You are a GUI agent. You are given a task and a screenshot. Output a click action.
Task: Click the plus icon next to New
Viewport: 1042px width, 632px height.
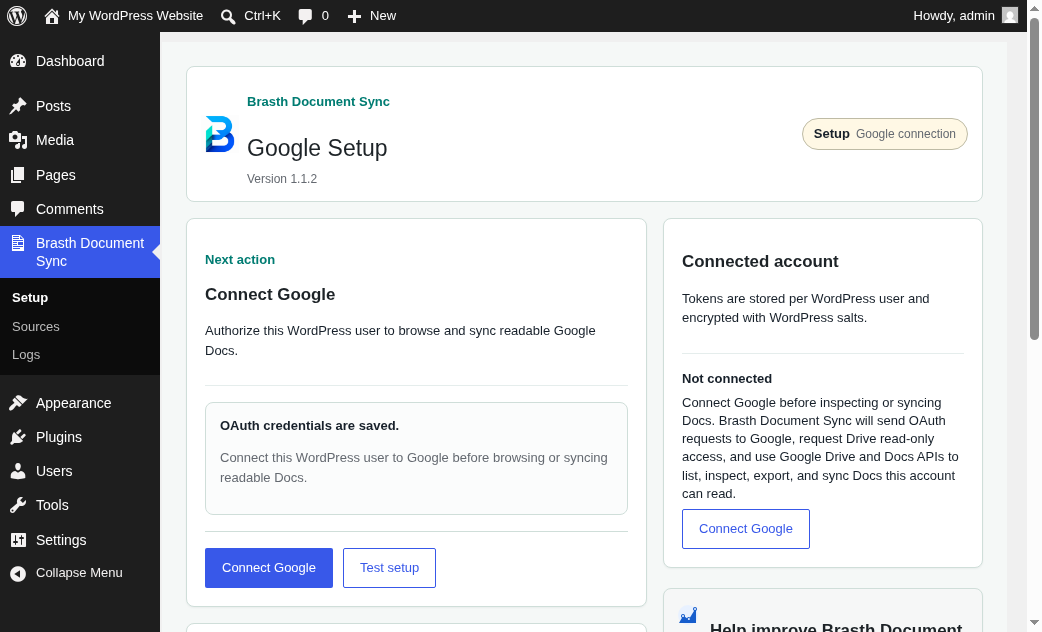pyautogui.click(x=354, y=17)
